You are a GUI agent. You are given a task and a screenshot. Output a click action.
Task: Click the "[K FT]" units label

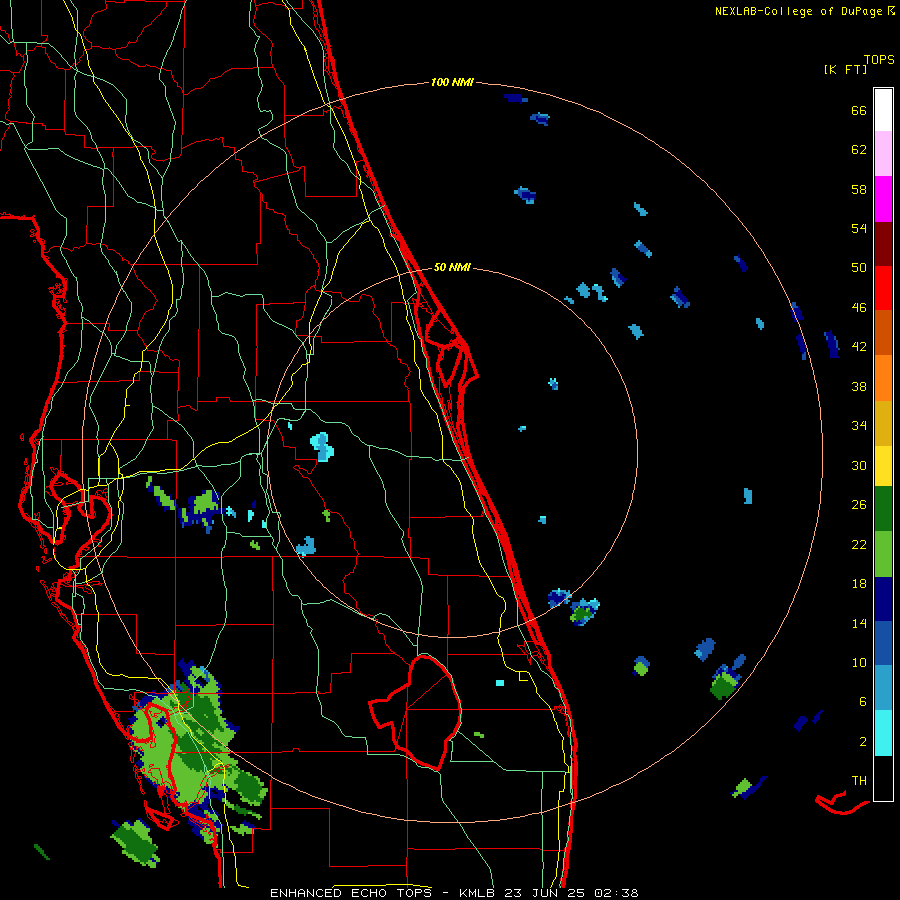pyautogui.click(x=845, y=70)
